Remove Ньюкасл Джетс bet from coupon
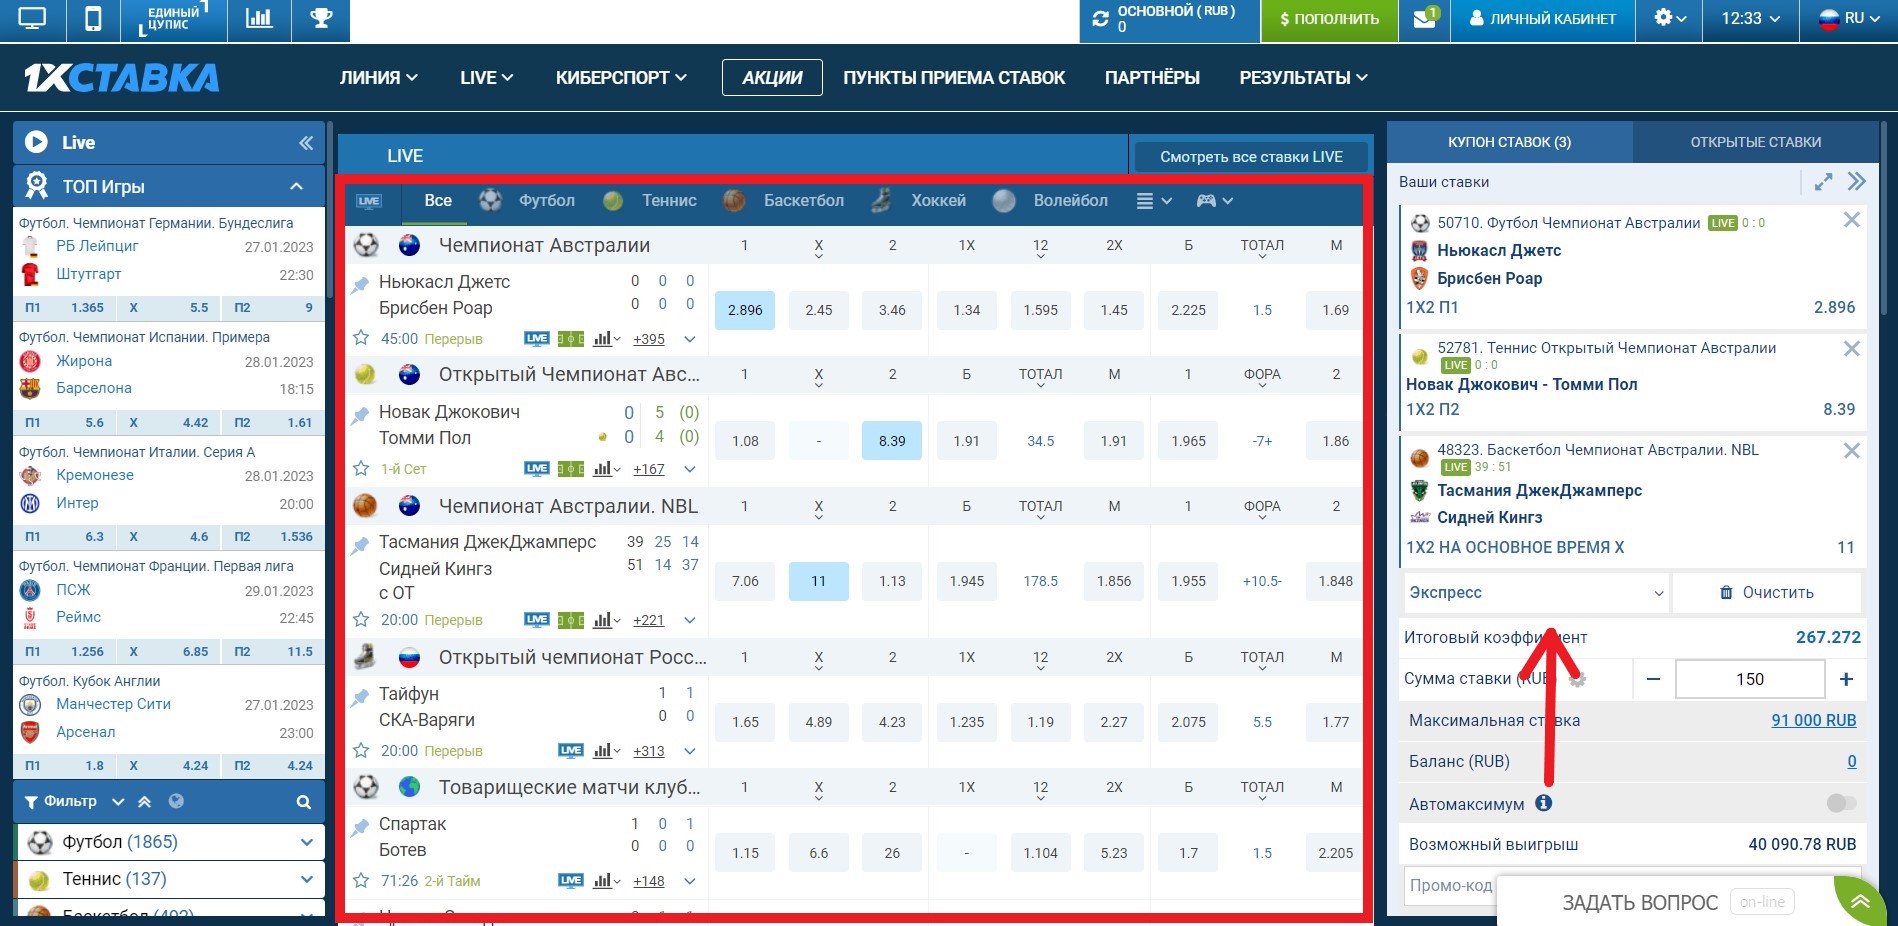Image resolution: width=1898 pixels, height=926 pixels. [x=1852, y=220]
